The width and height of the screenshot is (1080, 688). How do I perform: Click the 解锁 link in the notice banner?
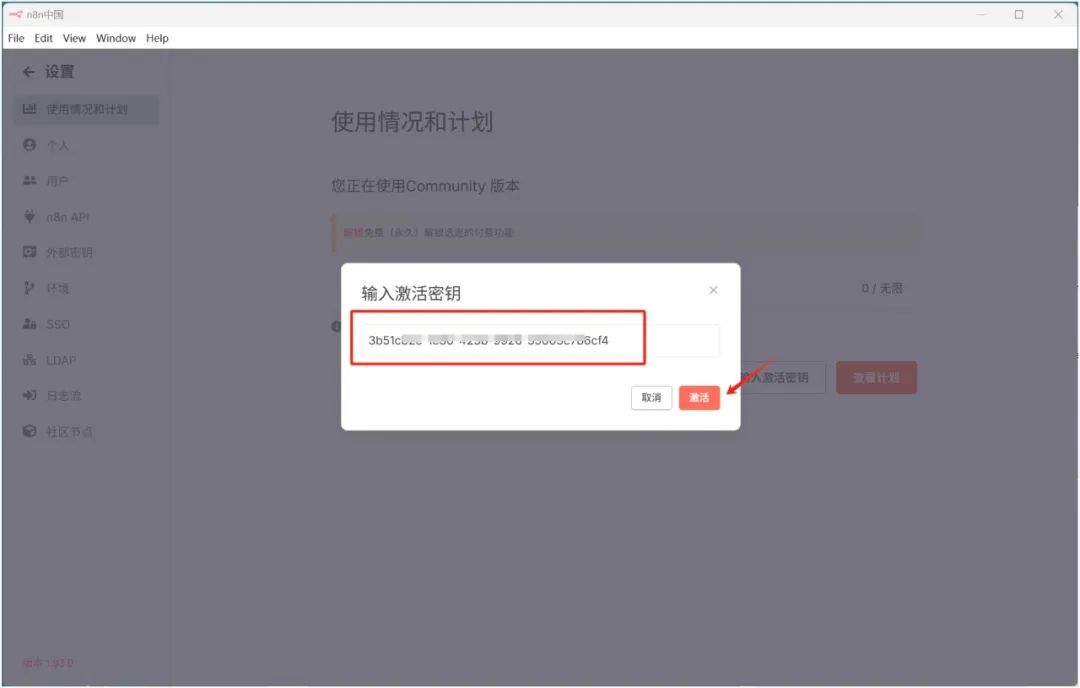point(353,233)
